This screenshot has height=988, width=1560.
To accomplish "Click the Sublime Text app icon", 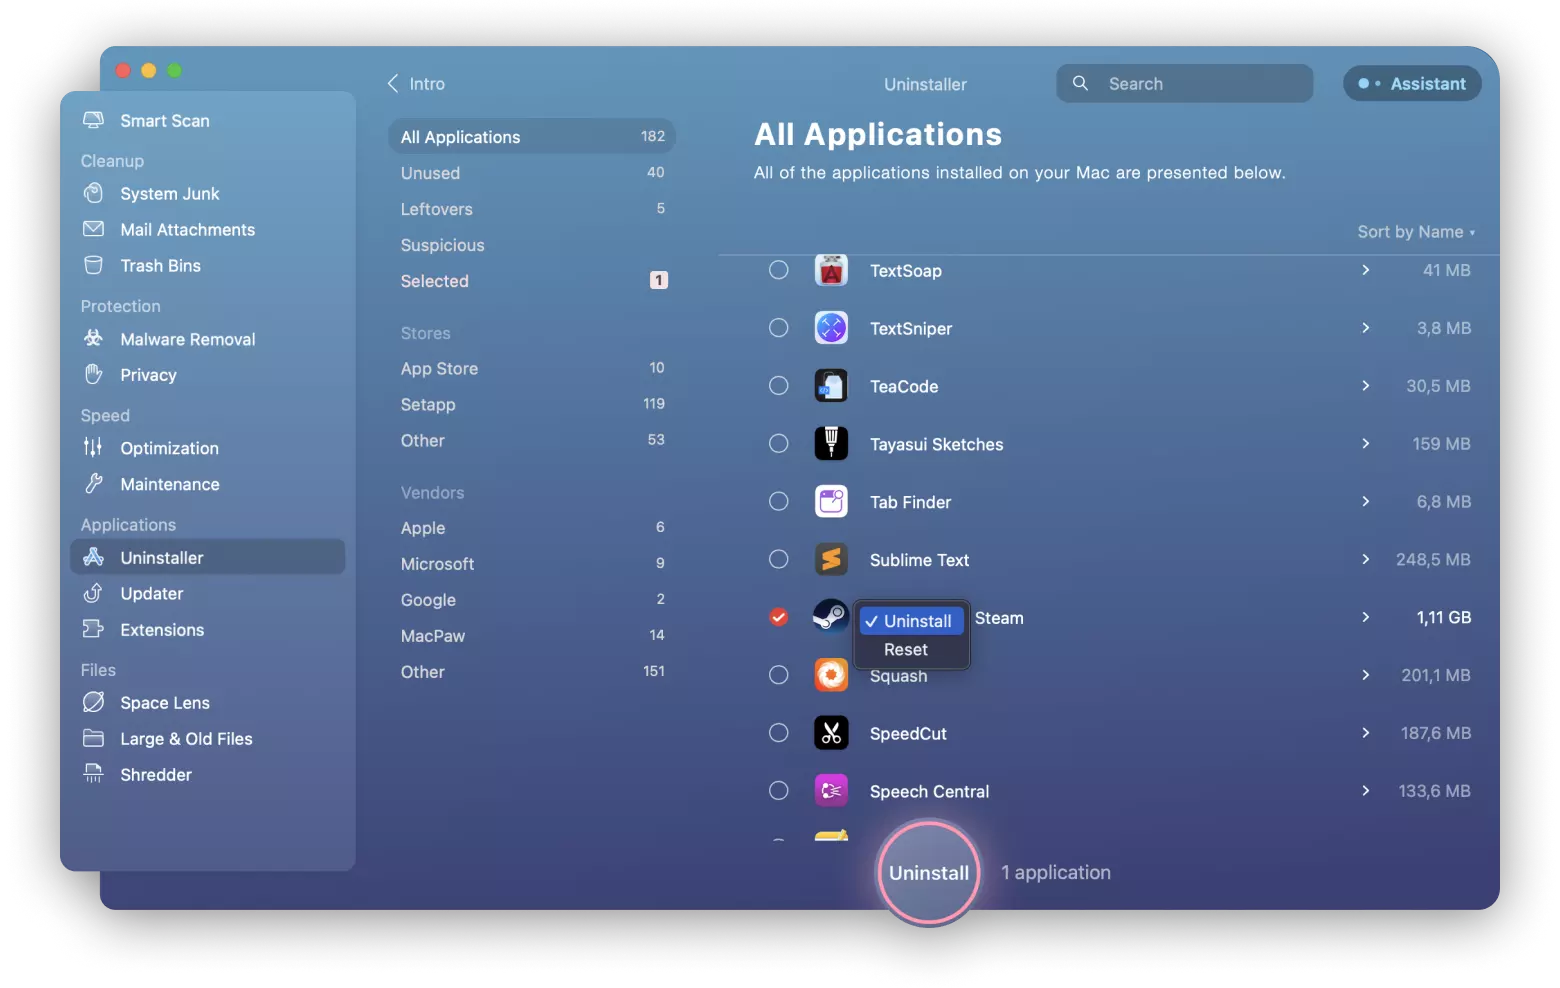I will pos(831,559).
